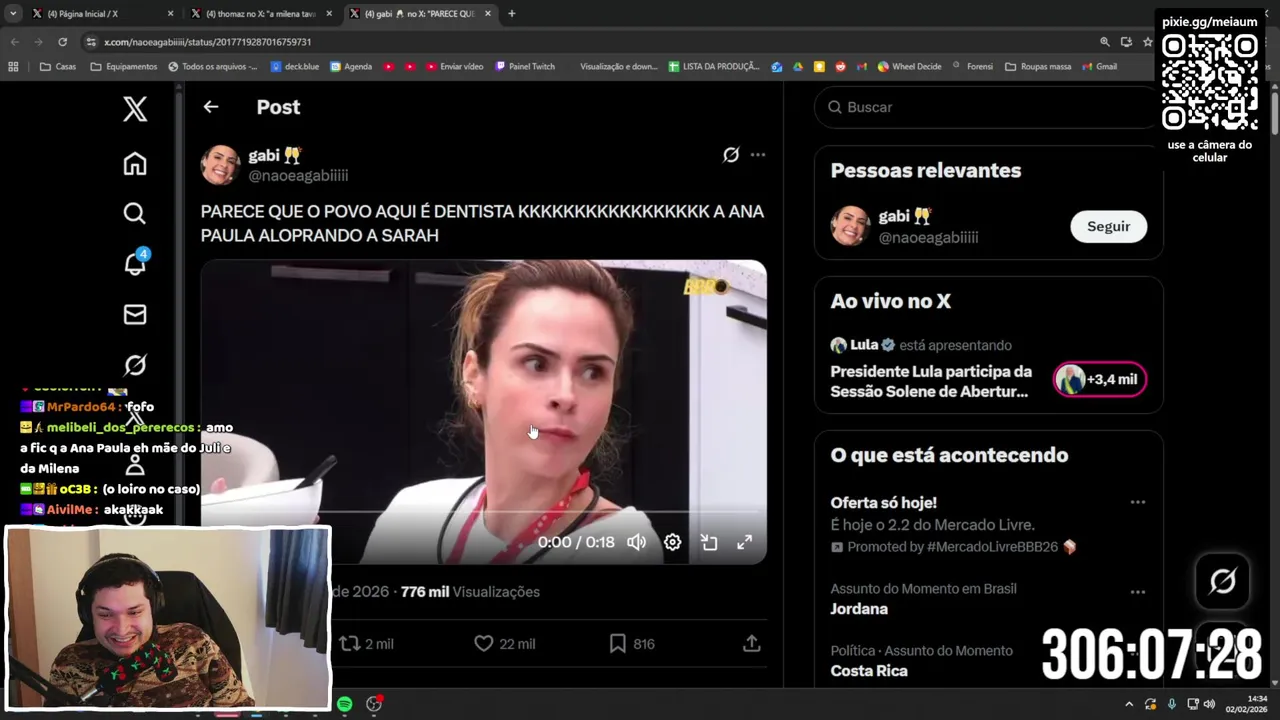Open gabi's avatar on the post
1280x720 pixels.
coord(220,165)
